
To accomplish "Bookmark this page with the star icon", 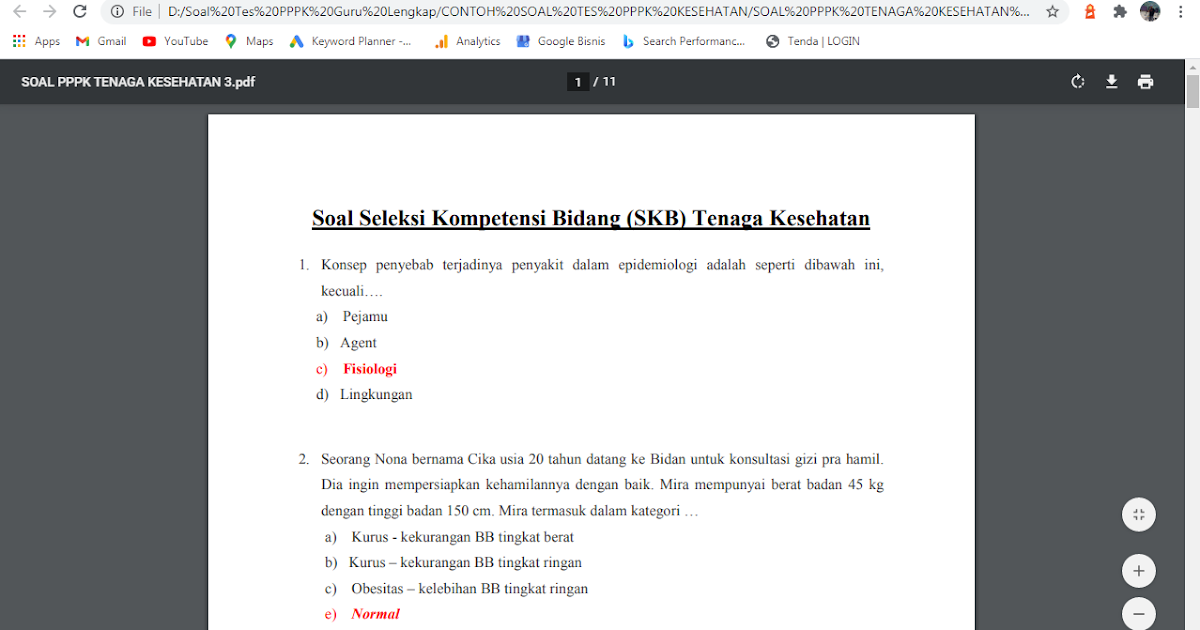I will click(1052, 12).
